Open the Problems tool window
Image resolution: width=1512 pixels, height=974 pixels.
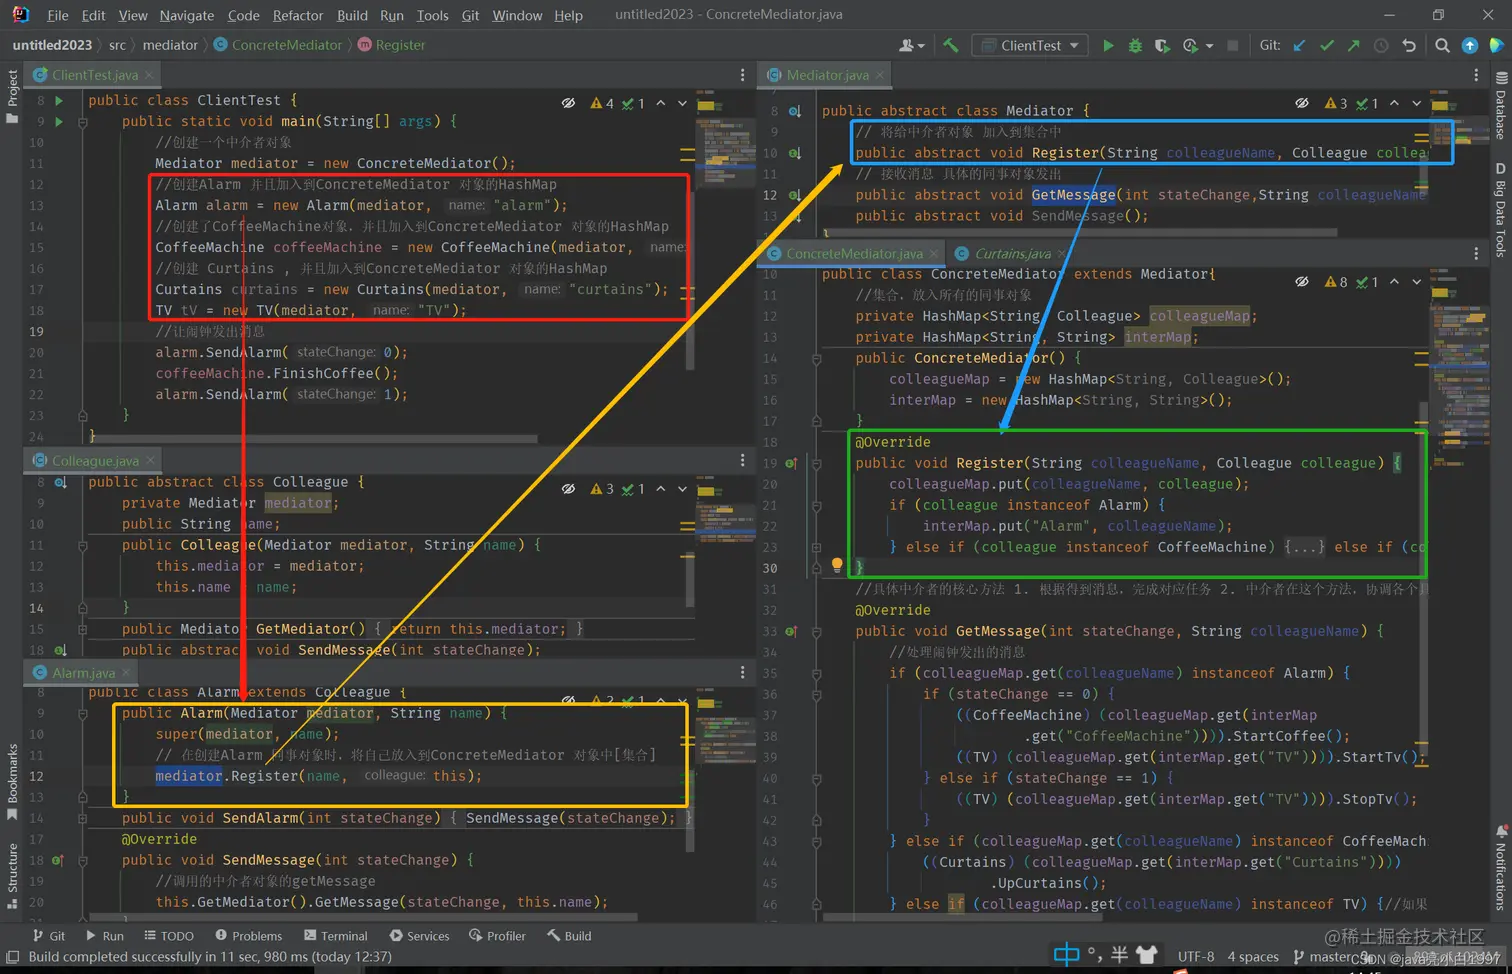(249, 936)
